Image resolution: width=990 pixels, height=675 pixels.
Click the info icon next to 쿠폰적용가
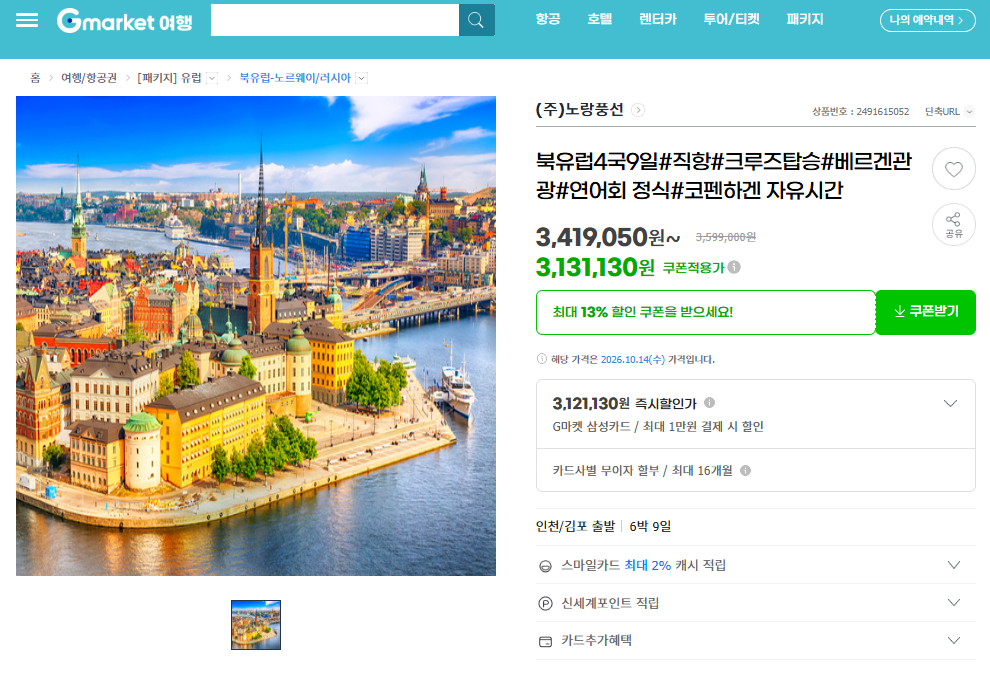tap(734, 267)
